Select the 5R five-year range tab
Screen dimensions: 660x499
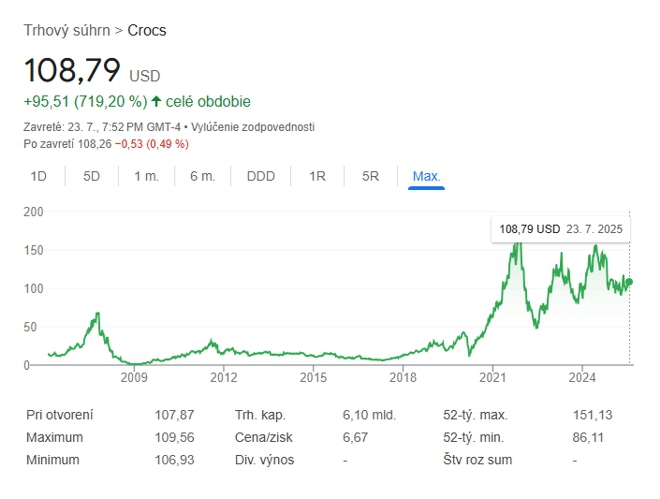pos(370,176)
